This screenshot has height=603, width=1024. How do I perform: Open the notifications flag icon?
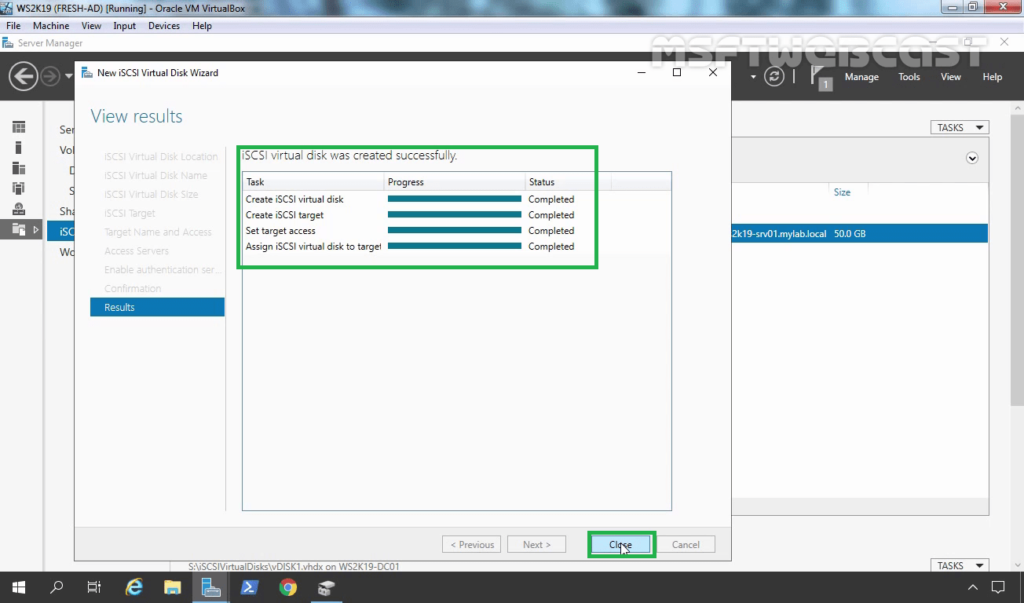pyautogui.click(x=821, y=77)
